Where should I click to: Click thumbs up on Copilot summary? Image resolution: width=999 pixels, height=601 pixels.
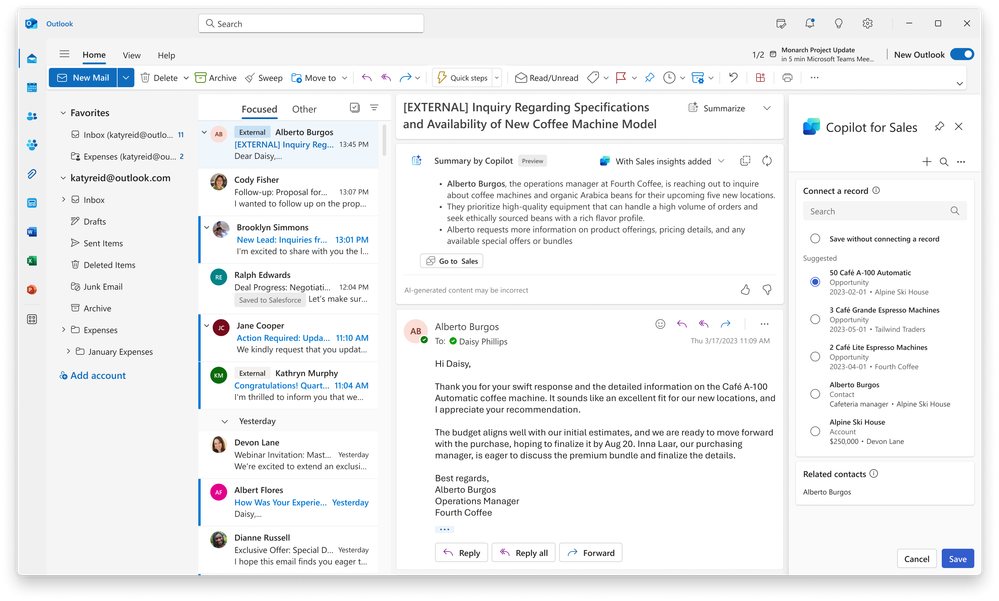click(x=745, y=290)
